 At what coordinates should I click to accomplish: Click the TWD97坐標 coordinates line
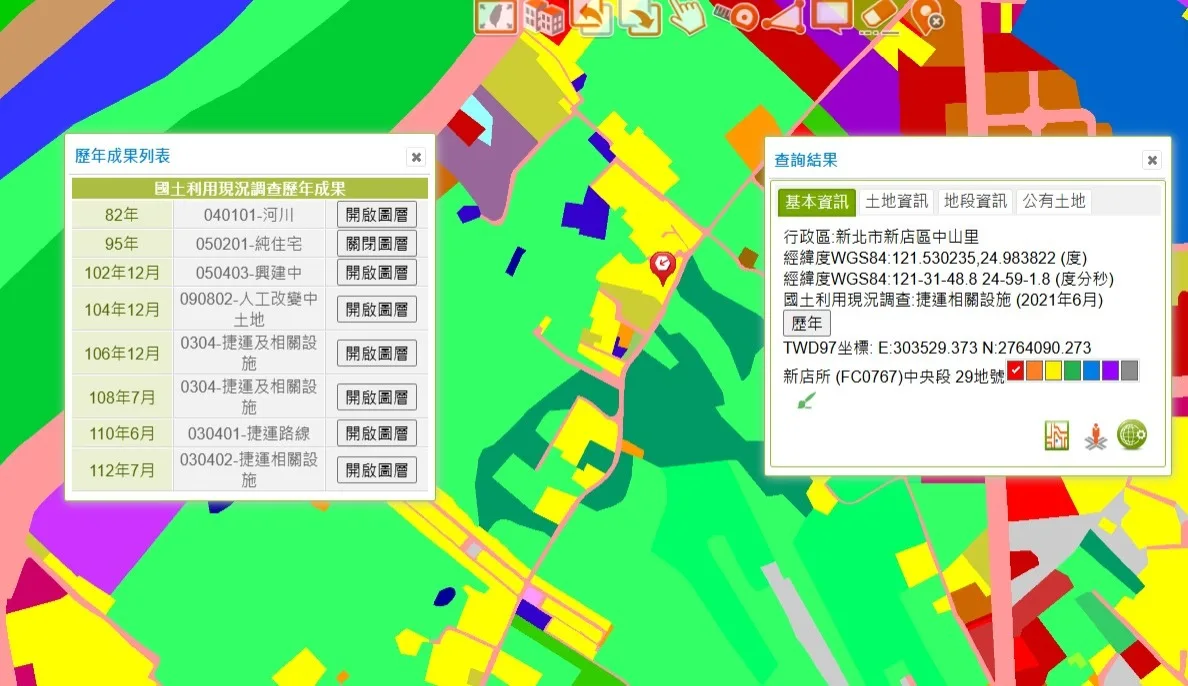click(x=937, y=348)
